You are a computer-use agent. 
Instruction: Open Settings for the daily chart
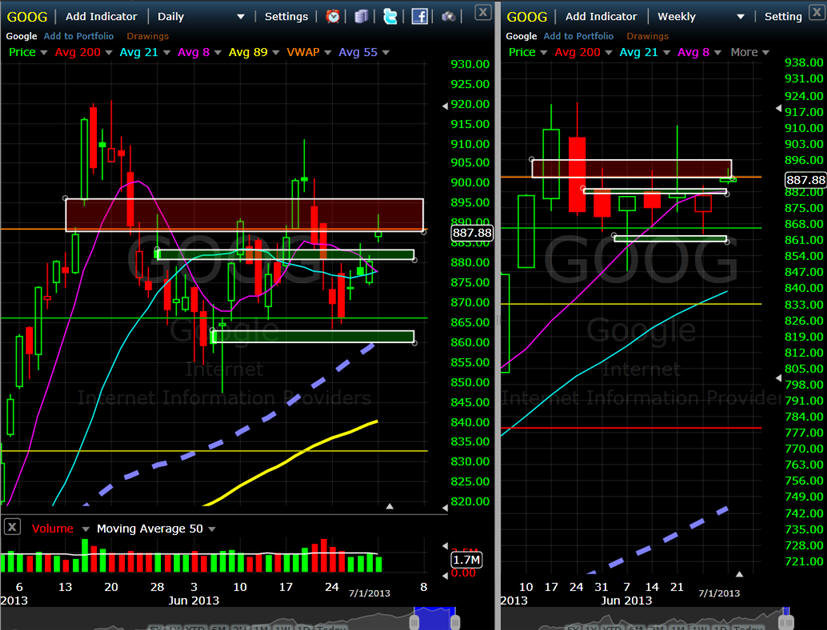pyautogui.click(x=286, y=16)
